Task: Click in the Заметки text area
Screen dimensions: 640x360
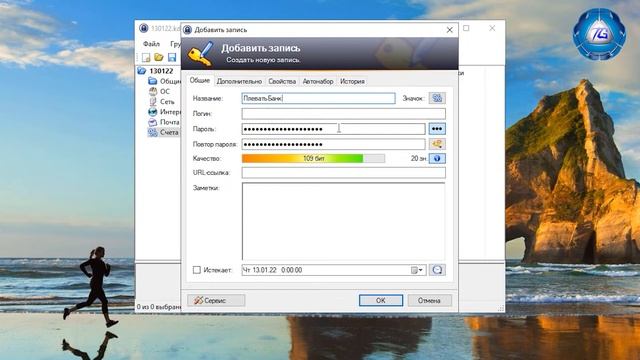Action: coord(343,221)
